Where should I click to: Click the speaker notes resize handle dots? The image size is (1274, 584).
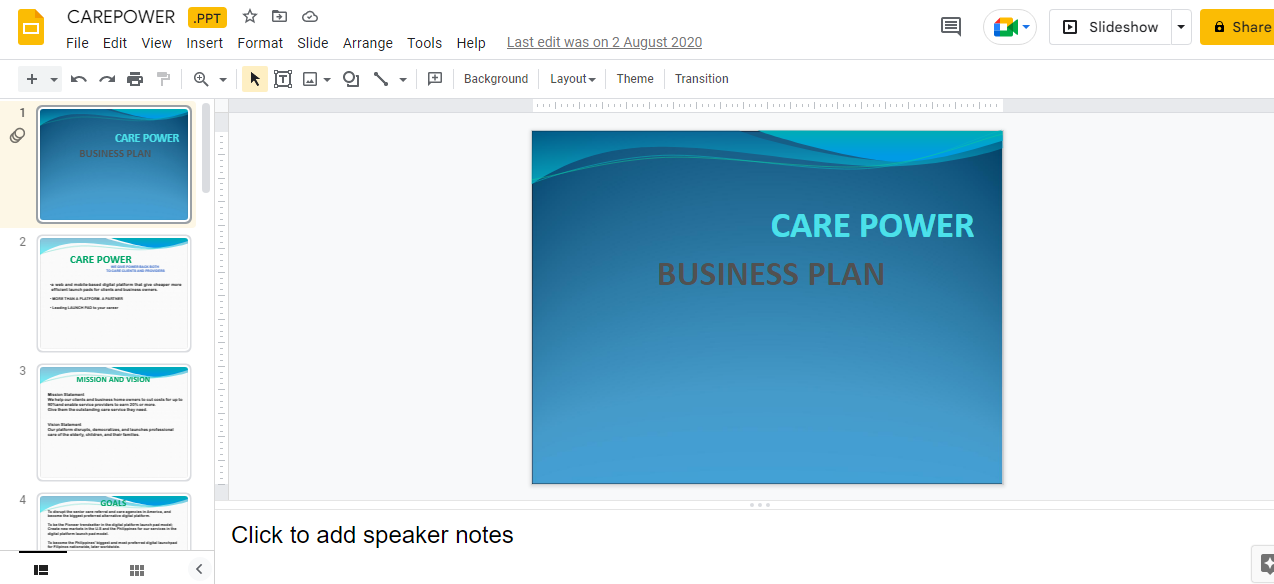759,505
